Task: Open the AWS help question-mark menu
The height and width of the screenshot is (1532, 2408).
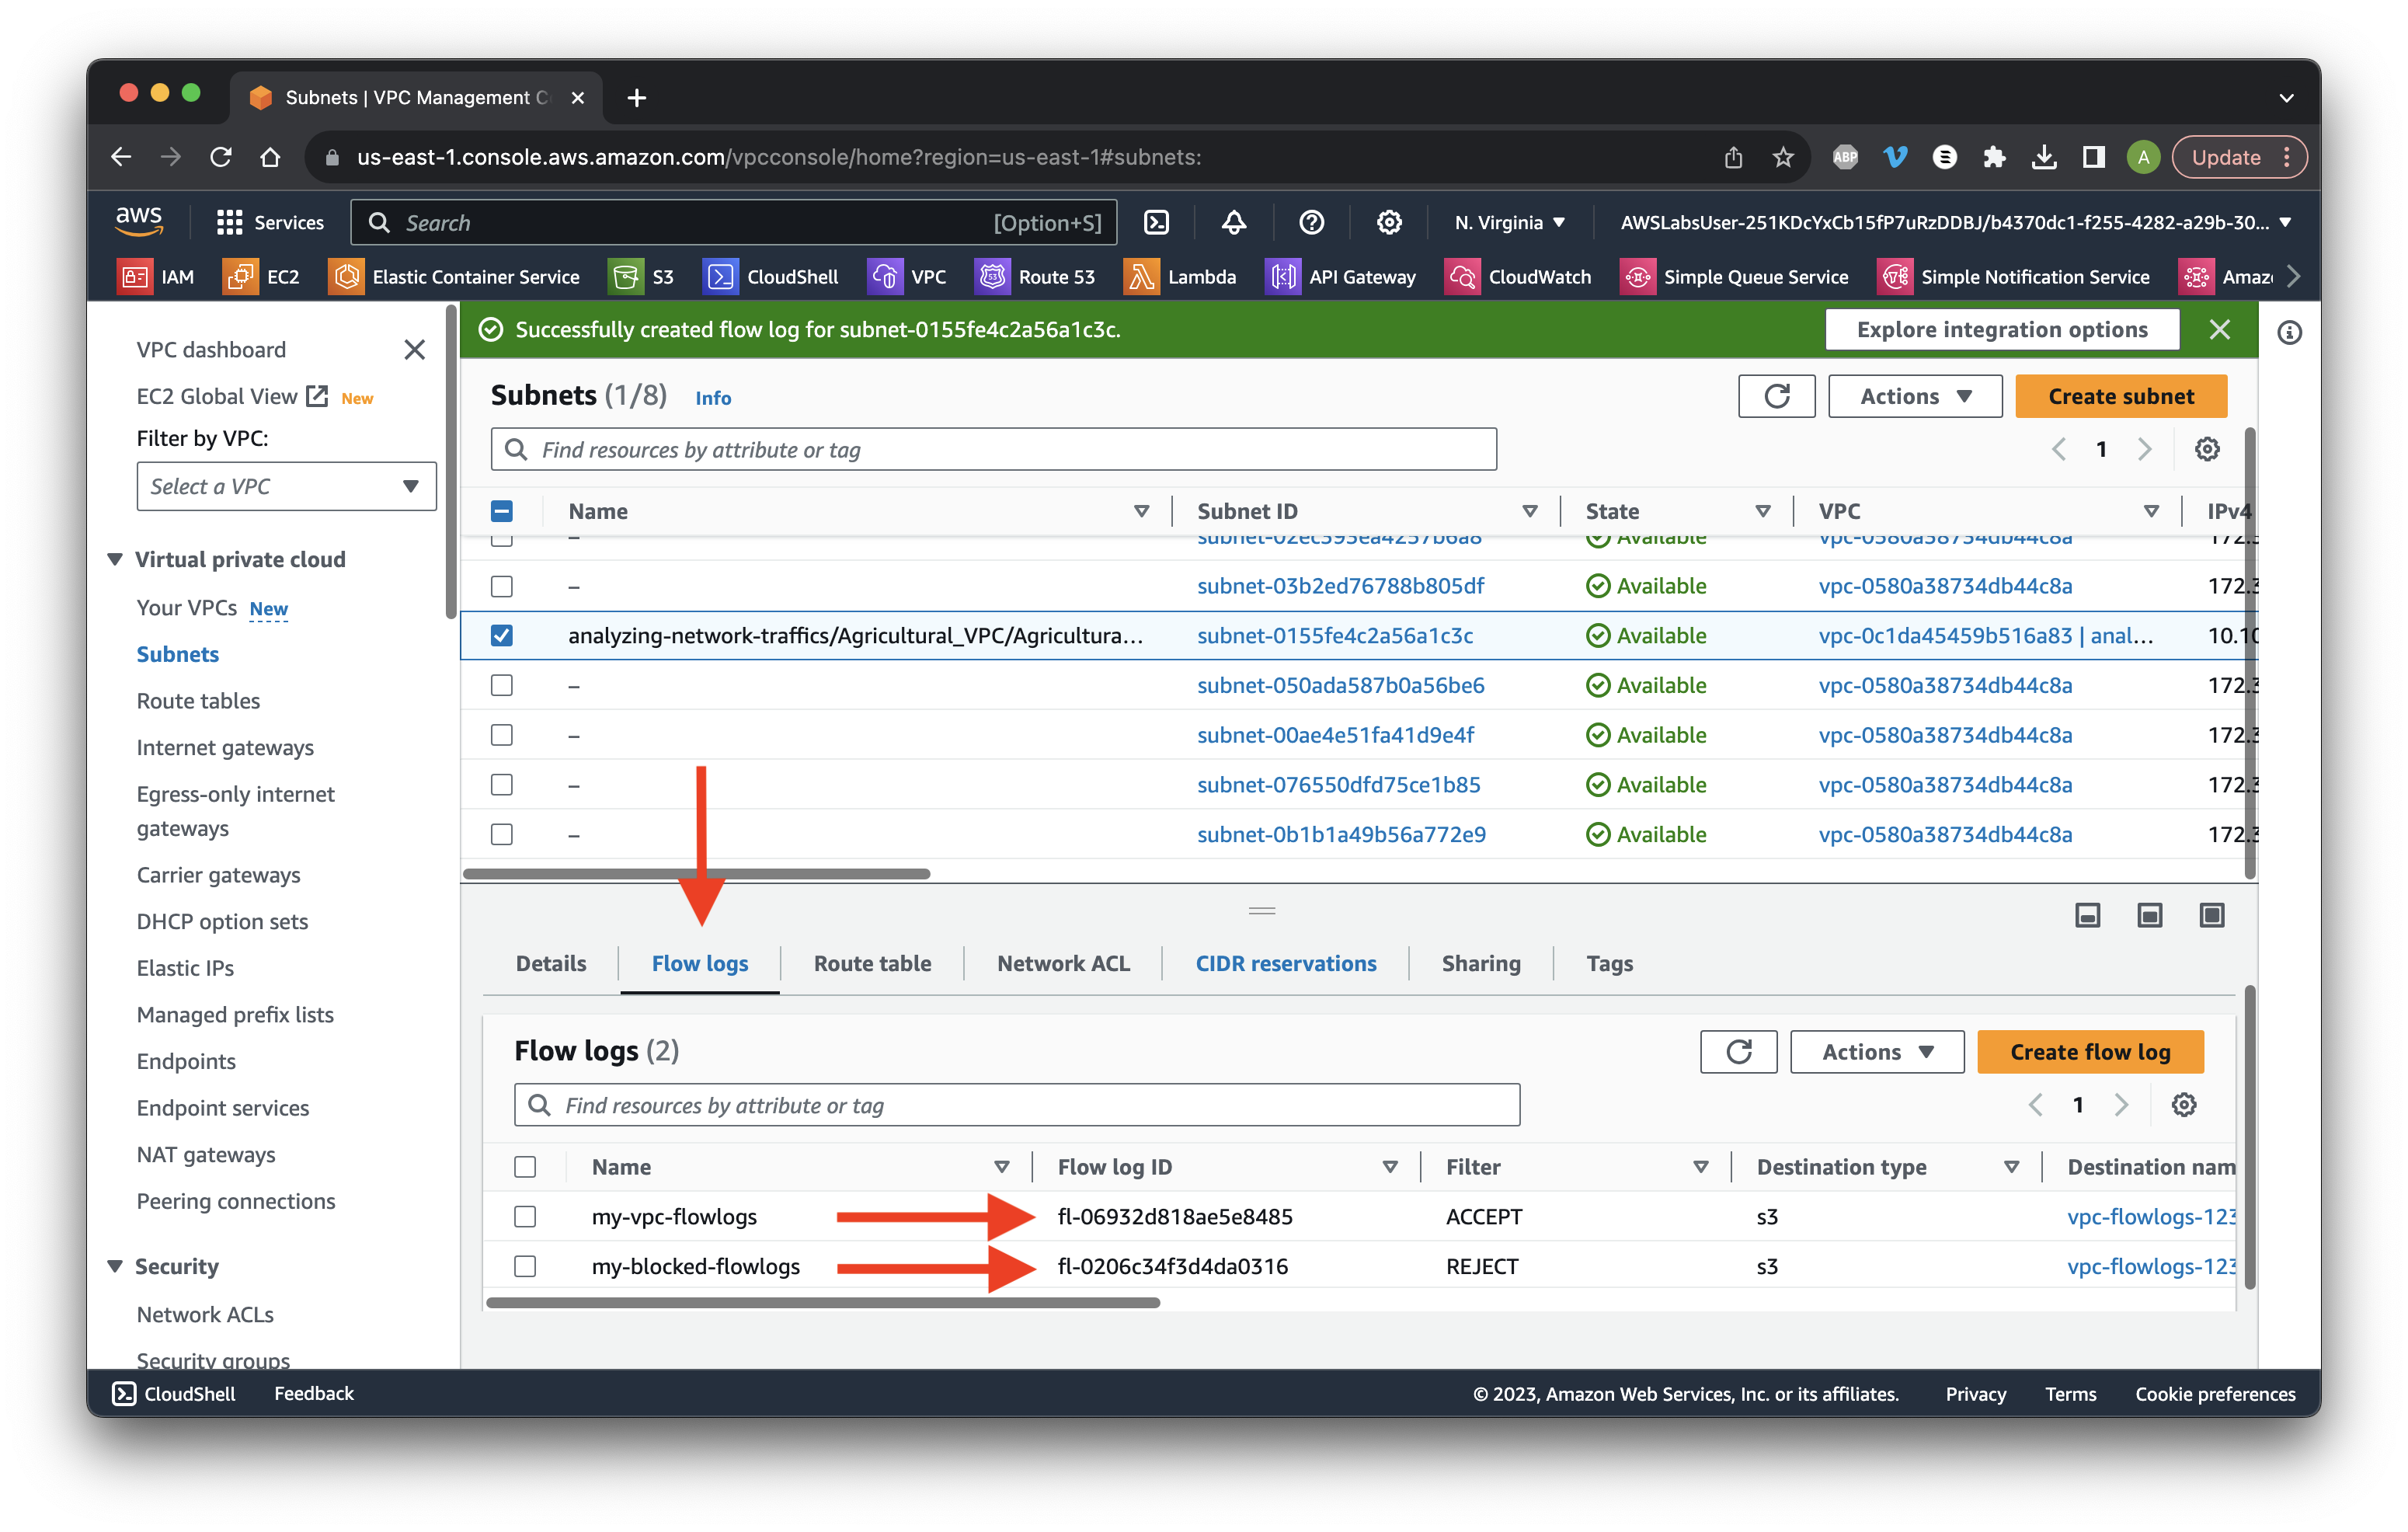Action: [1311, 222]
